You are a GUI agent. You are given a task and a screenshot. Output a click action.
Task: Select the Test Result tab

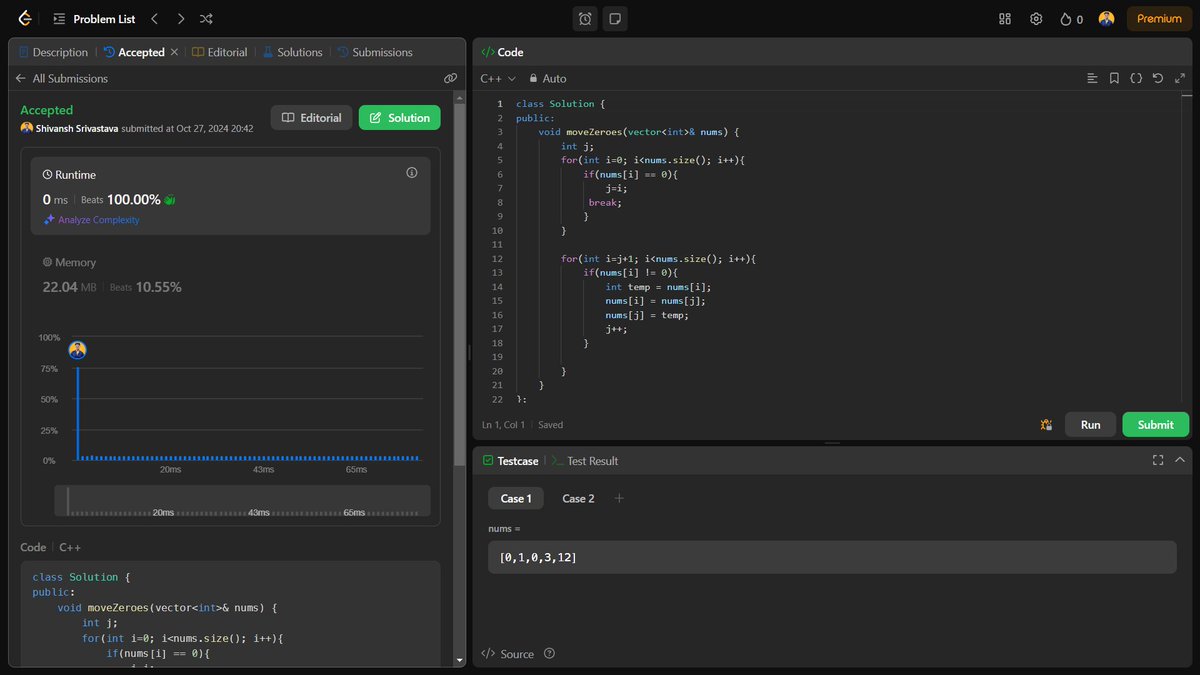tap(585, 461)
